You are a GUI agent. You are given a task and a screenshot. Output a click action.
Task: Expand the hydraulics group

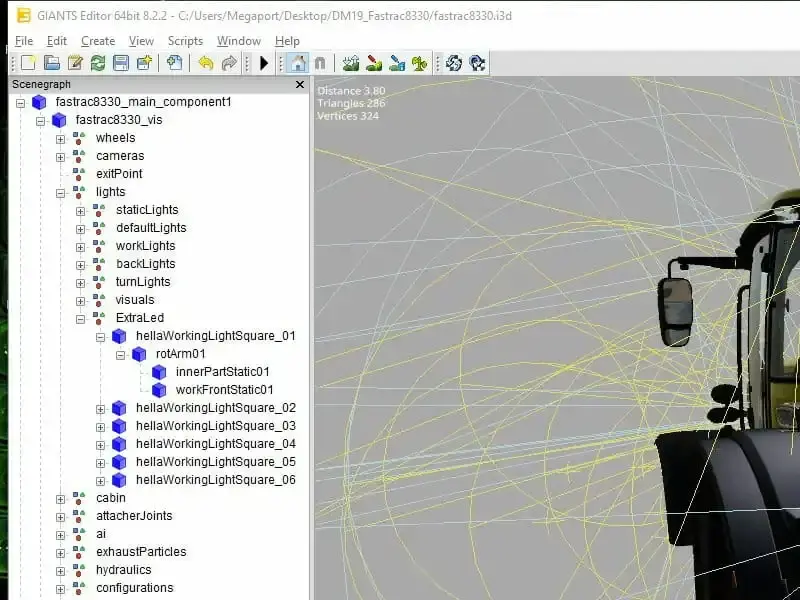60,571
